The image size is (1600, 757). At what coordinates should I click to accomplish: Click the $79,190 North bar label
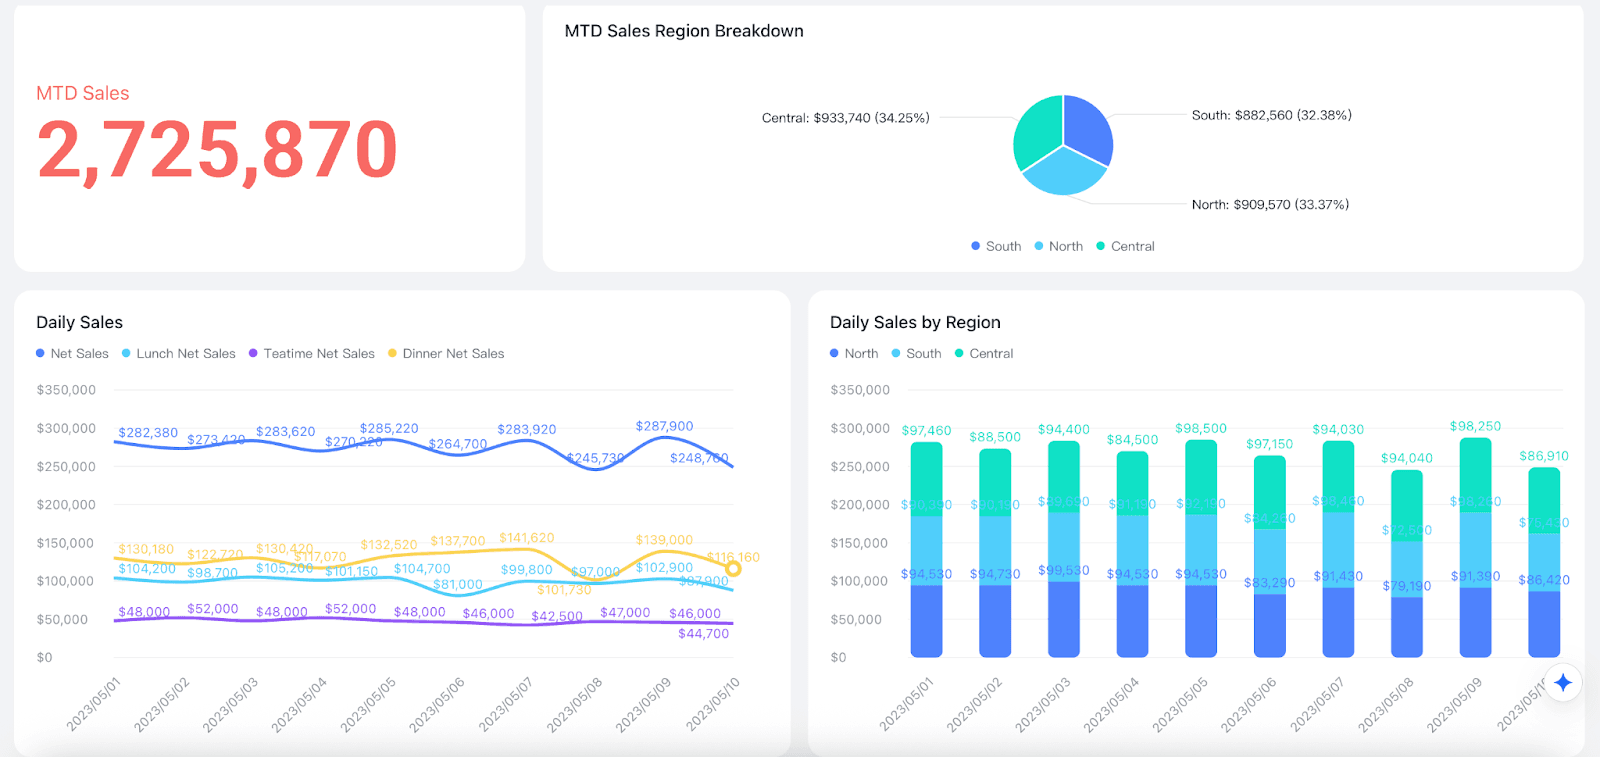1407,586
